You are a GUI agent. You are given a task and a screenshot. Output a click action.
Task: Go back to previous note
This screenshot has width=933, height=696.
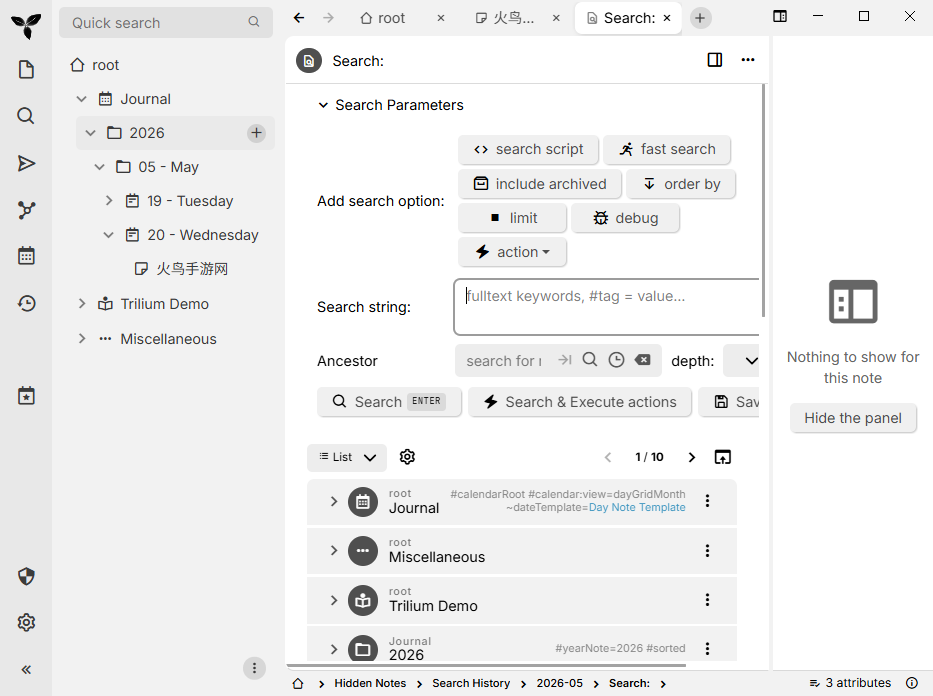tap(299, 18)
